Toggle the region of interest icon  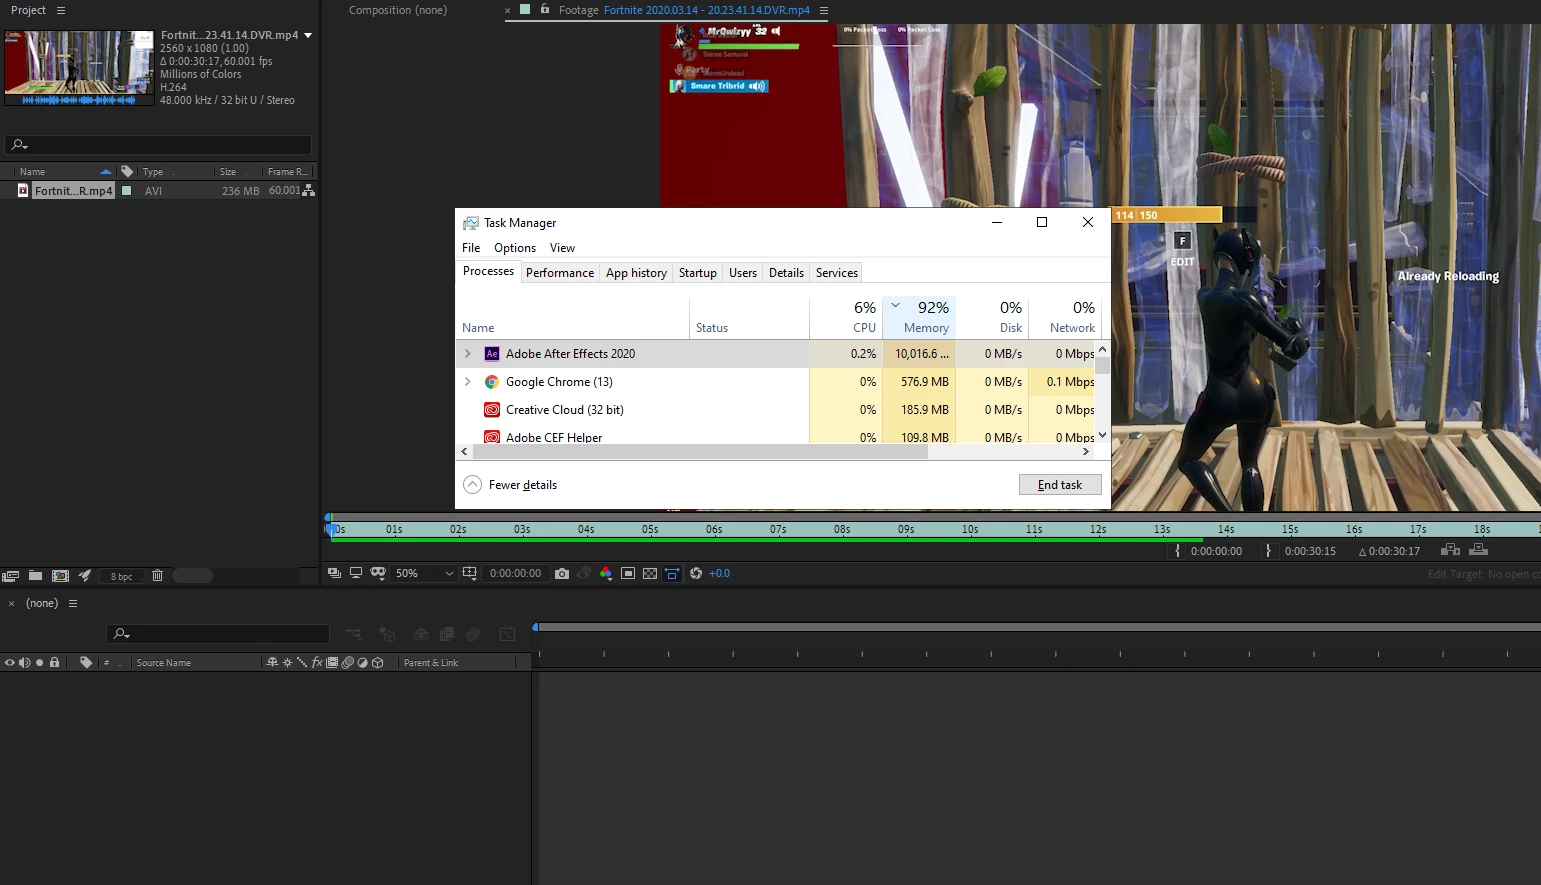628,573
